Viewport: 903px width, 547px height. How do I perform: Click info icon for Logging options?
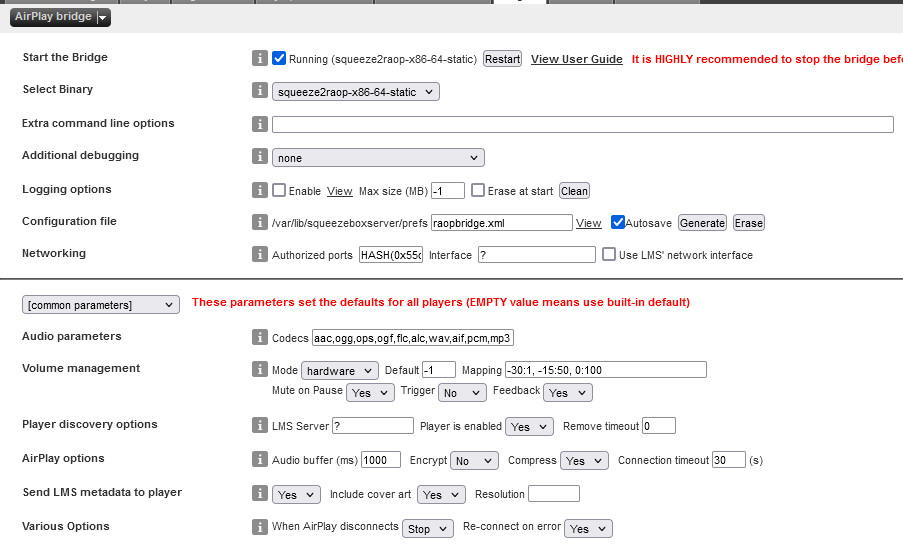click(260, 190)
